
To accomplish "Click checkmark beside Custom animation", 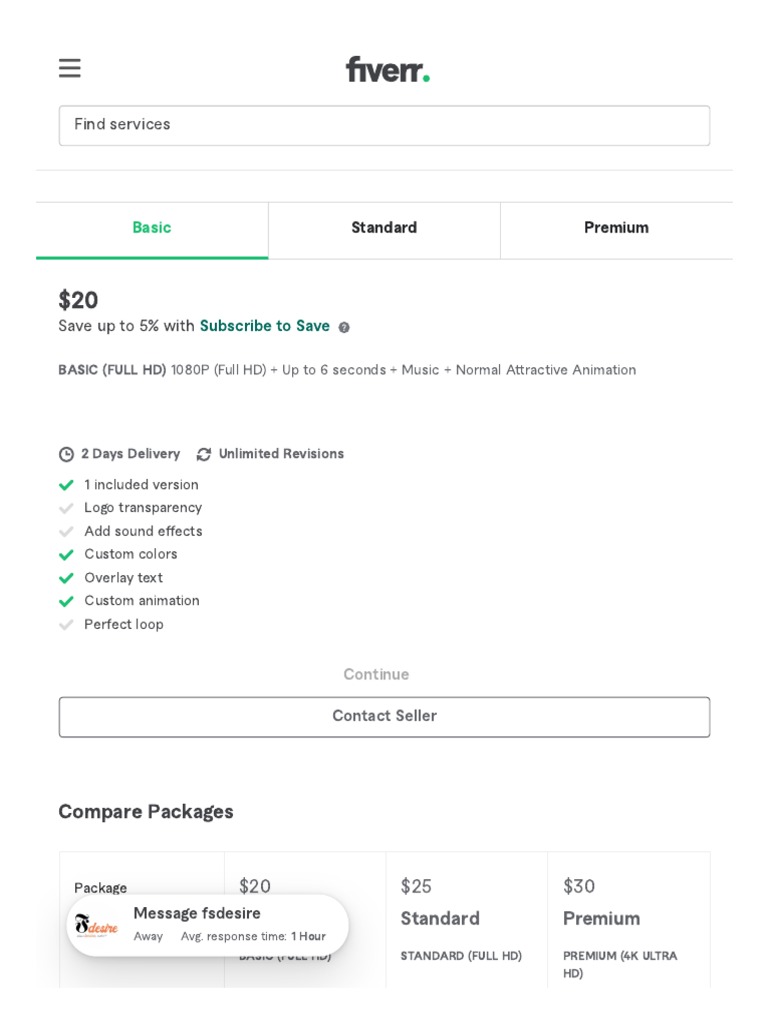I will [x=66, y=601].
